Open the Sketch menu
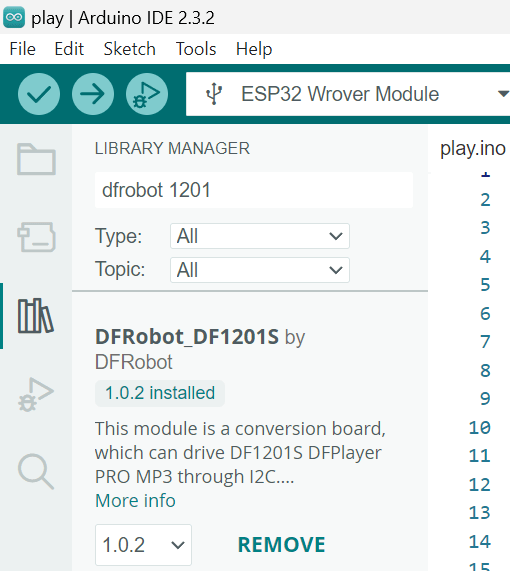Image resolution: width=510 pixels, height=571 pixels. pos(129,49)
